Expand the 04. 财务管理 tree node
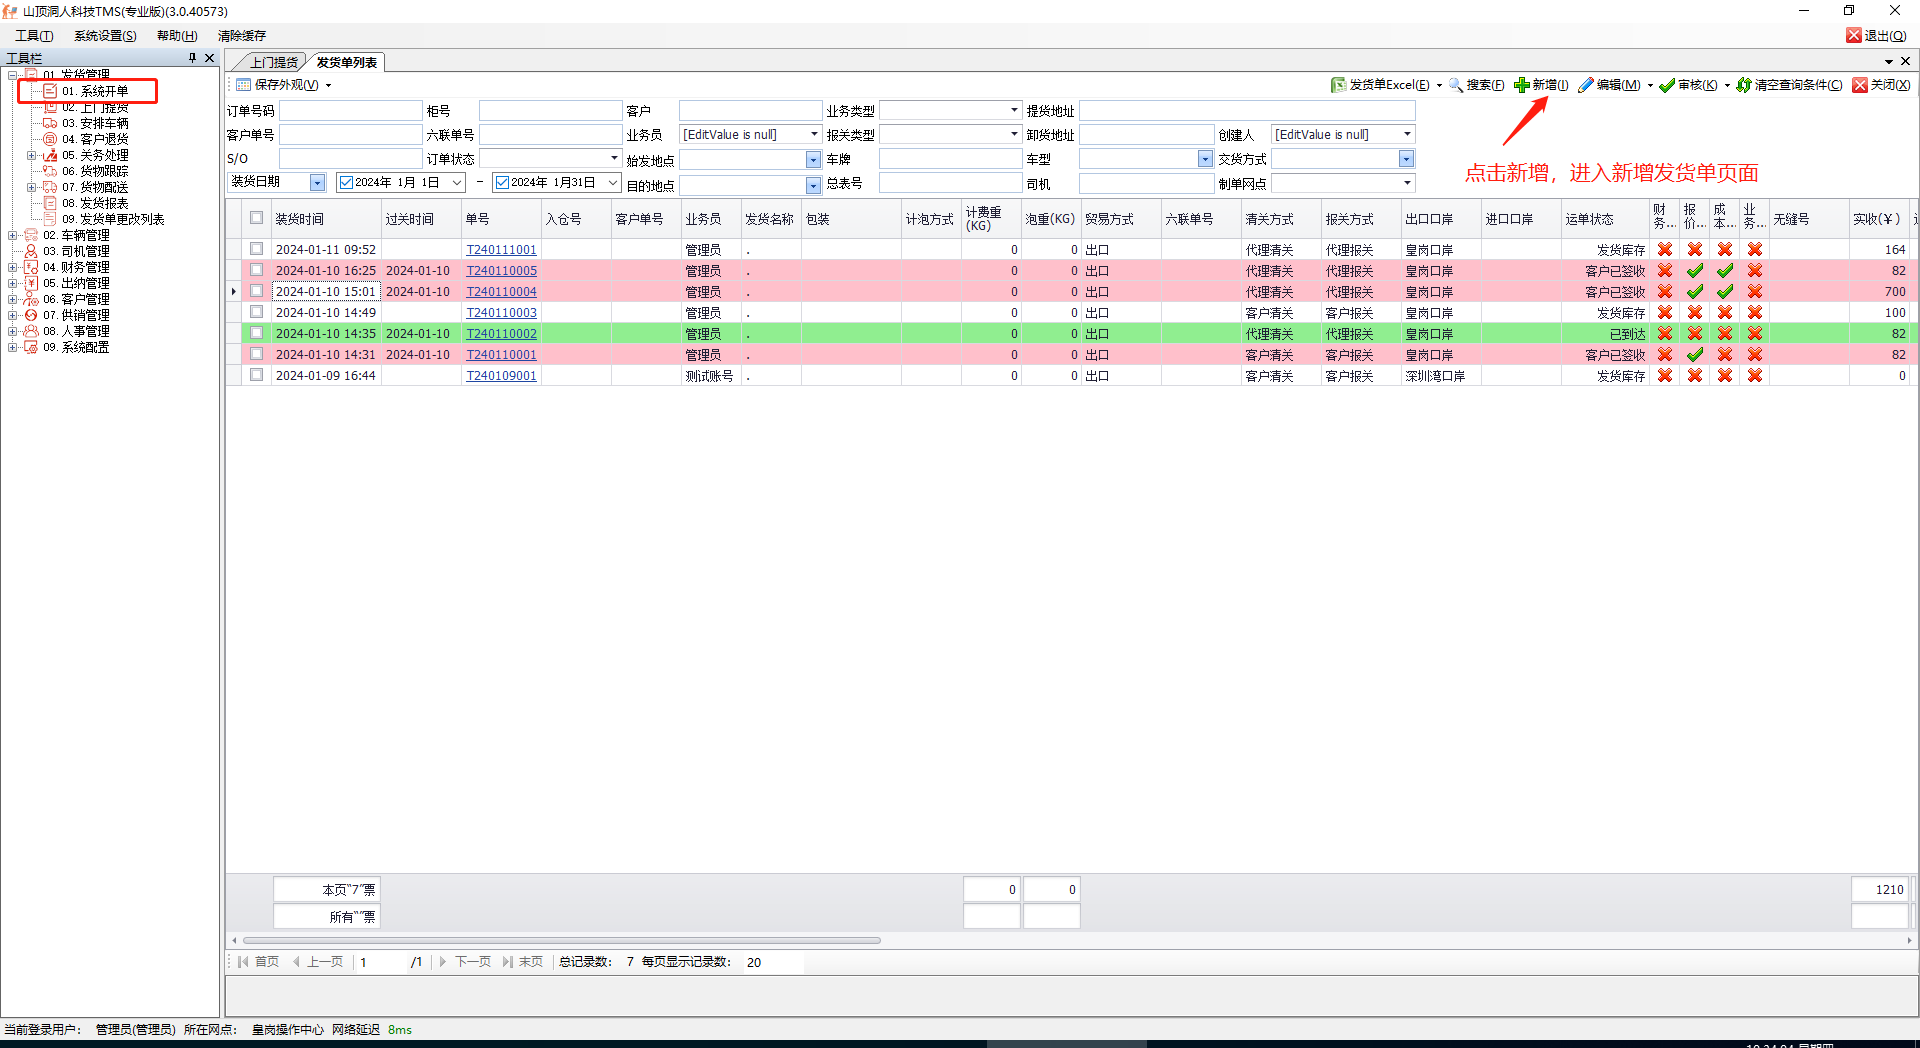 [12, 267]
